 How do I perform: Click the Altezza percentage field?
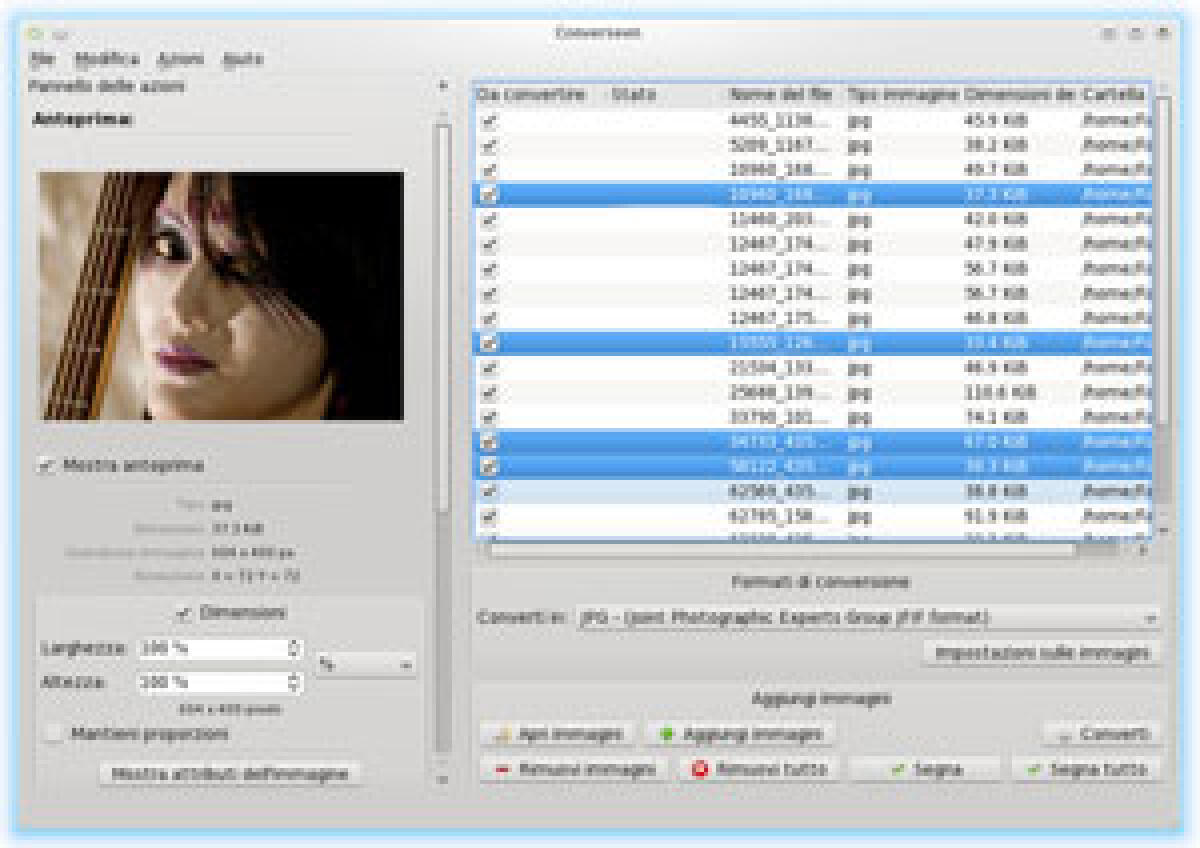[211, 682]
